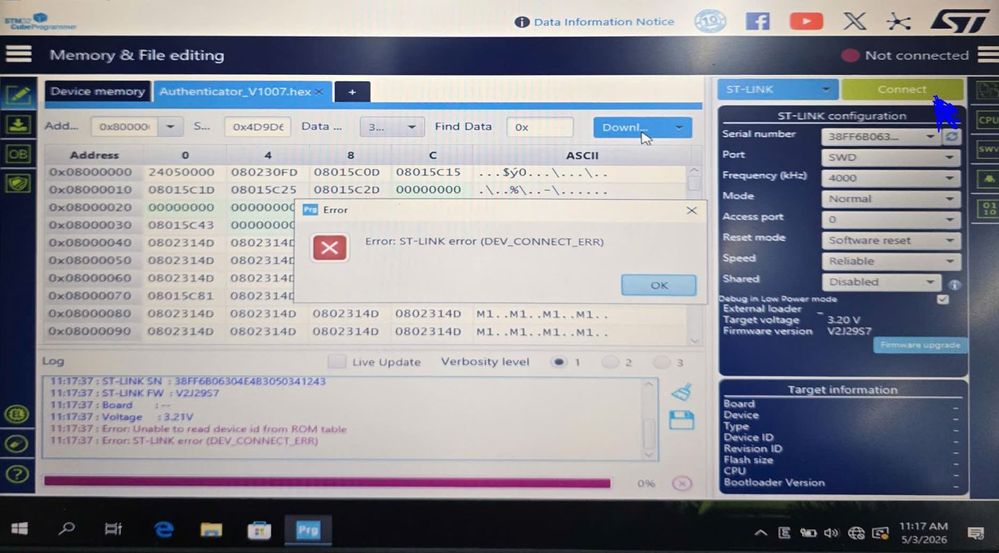Viewport: 999px width, 553px height.
Task: Select the Memory & File editing pencil icon
Action: [18, 96]
